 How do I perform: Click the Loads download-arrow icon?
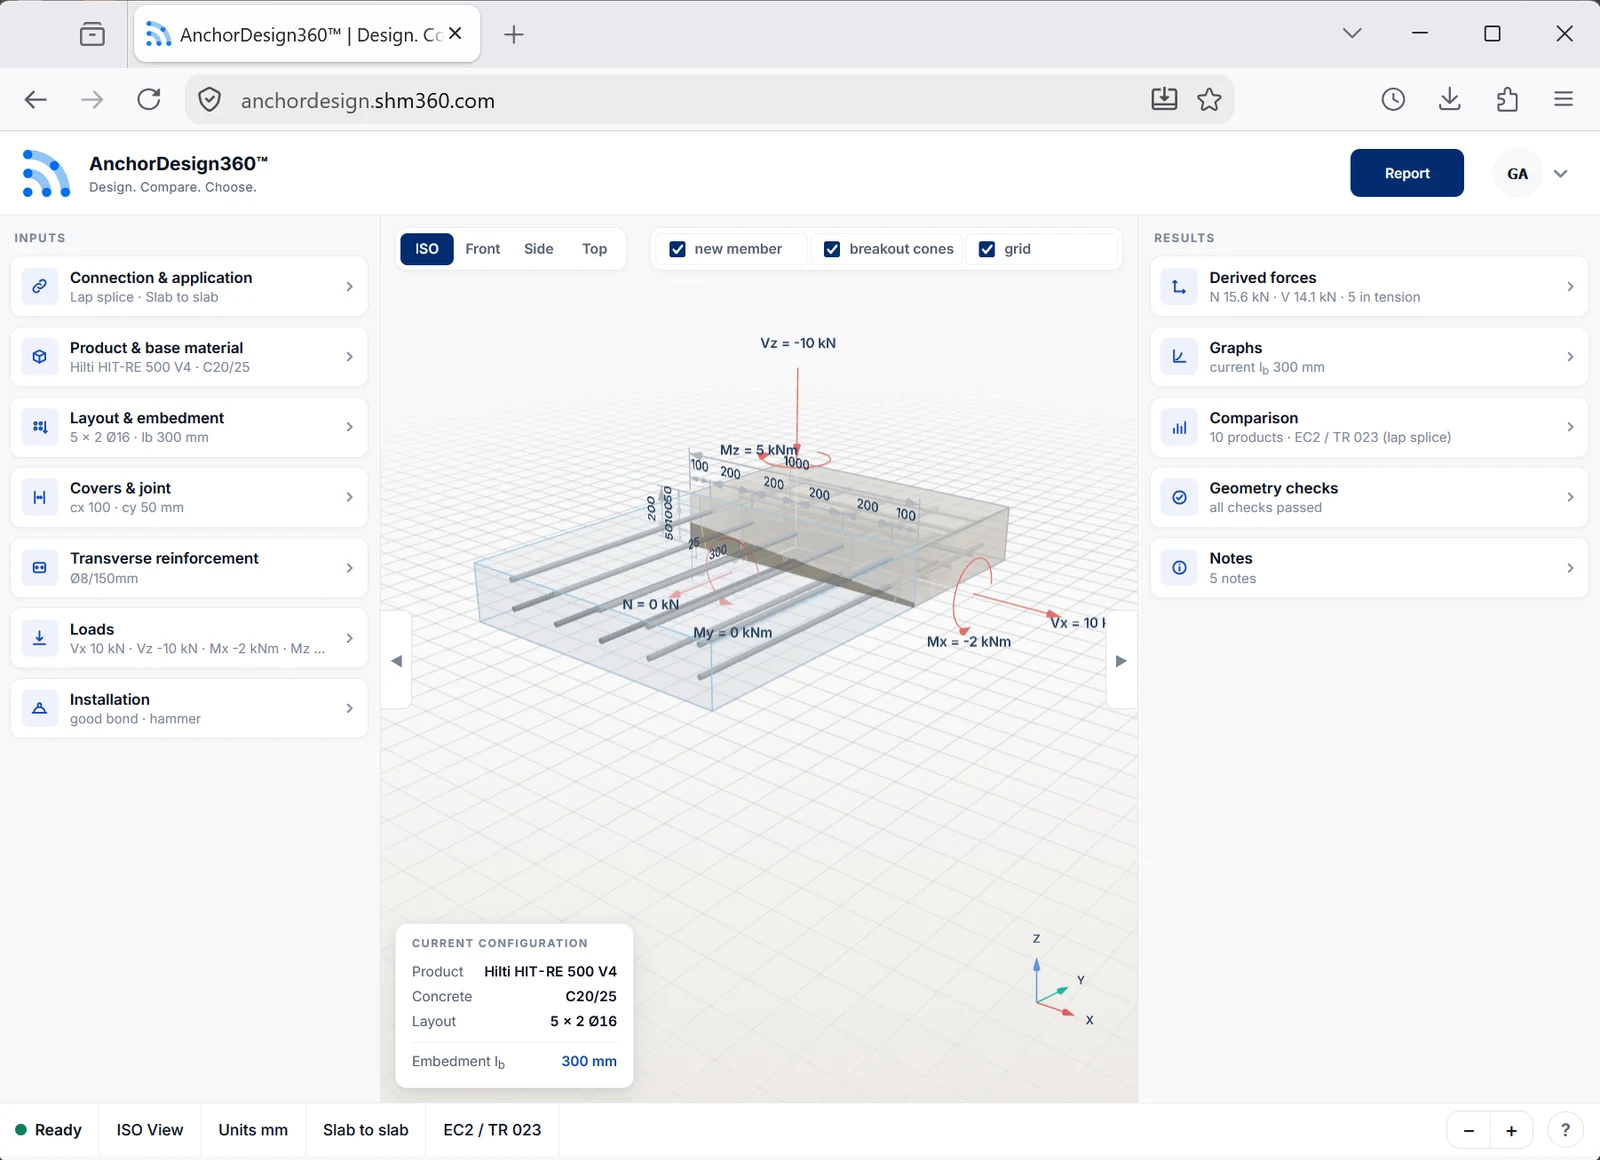39,638
